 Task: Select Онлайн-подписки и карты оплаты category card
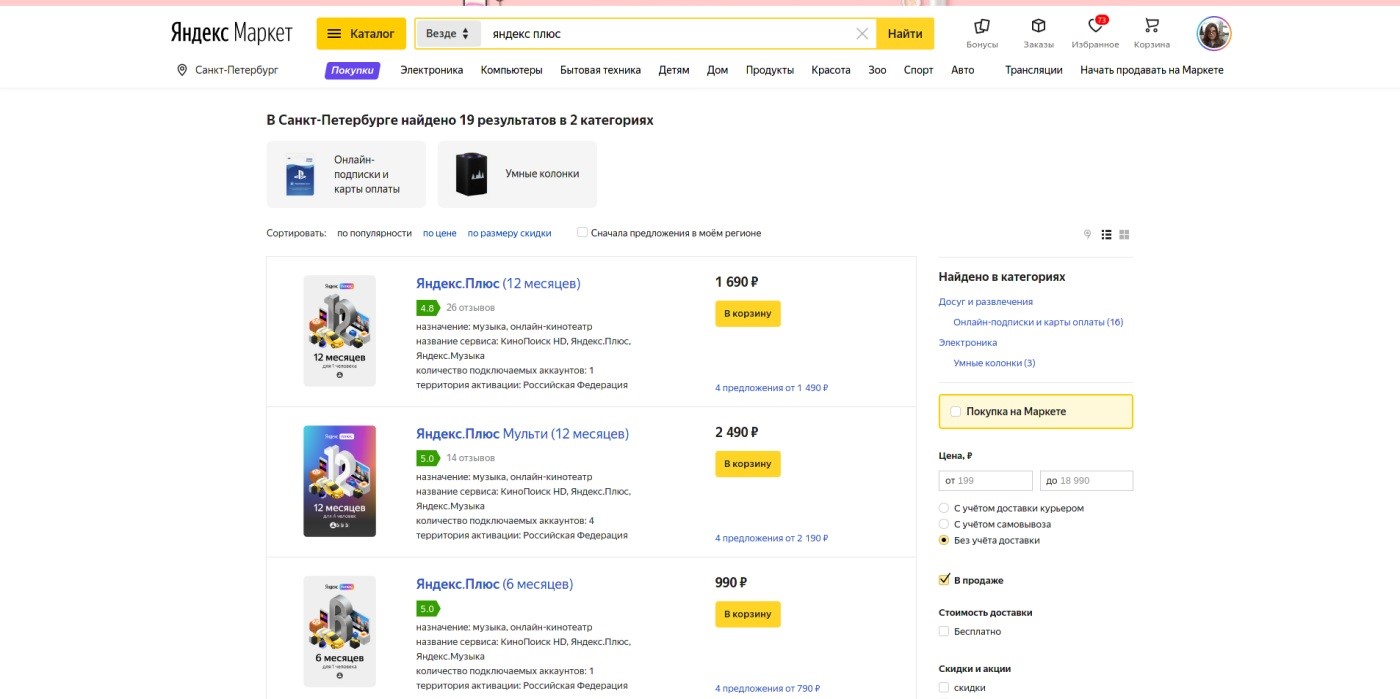(346, 174)
